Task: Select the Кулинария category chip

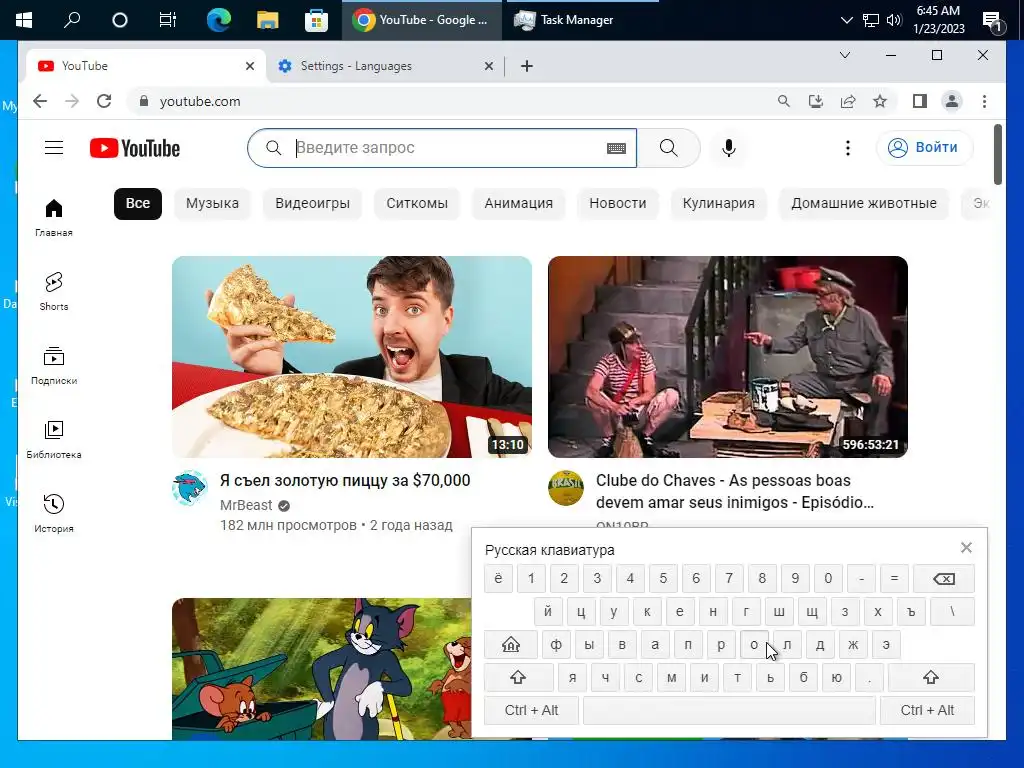Action: coord(718,204)
